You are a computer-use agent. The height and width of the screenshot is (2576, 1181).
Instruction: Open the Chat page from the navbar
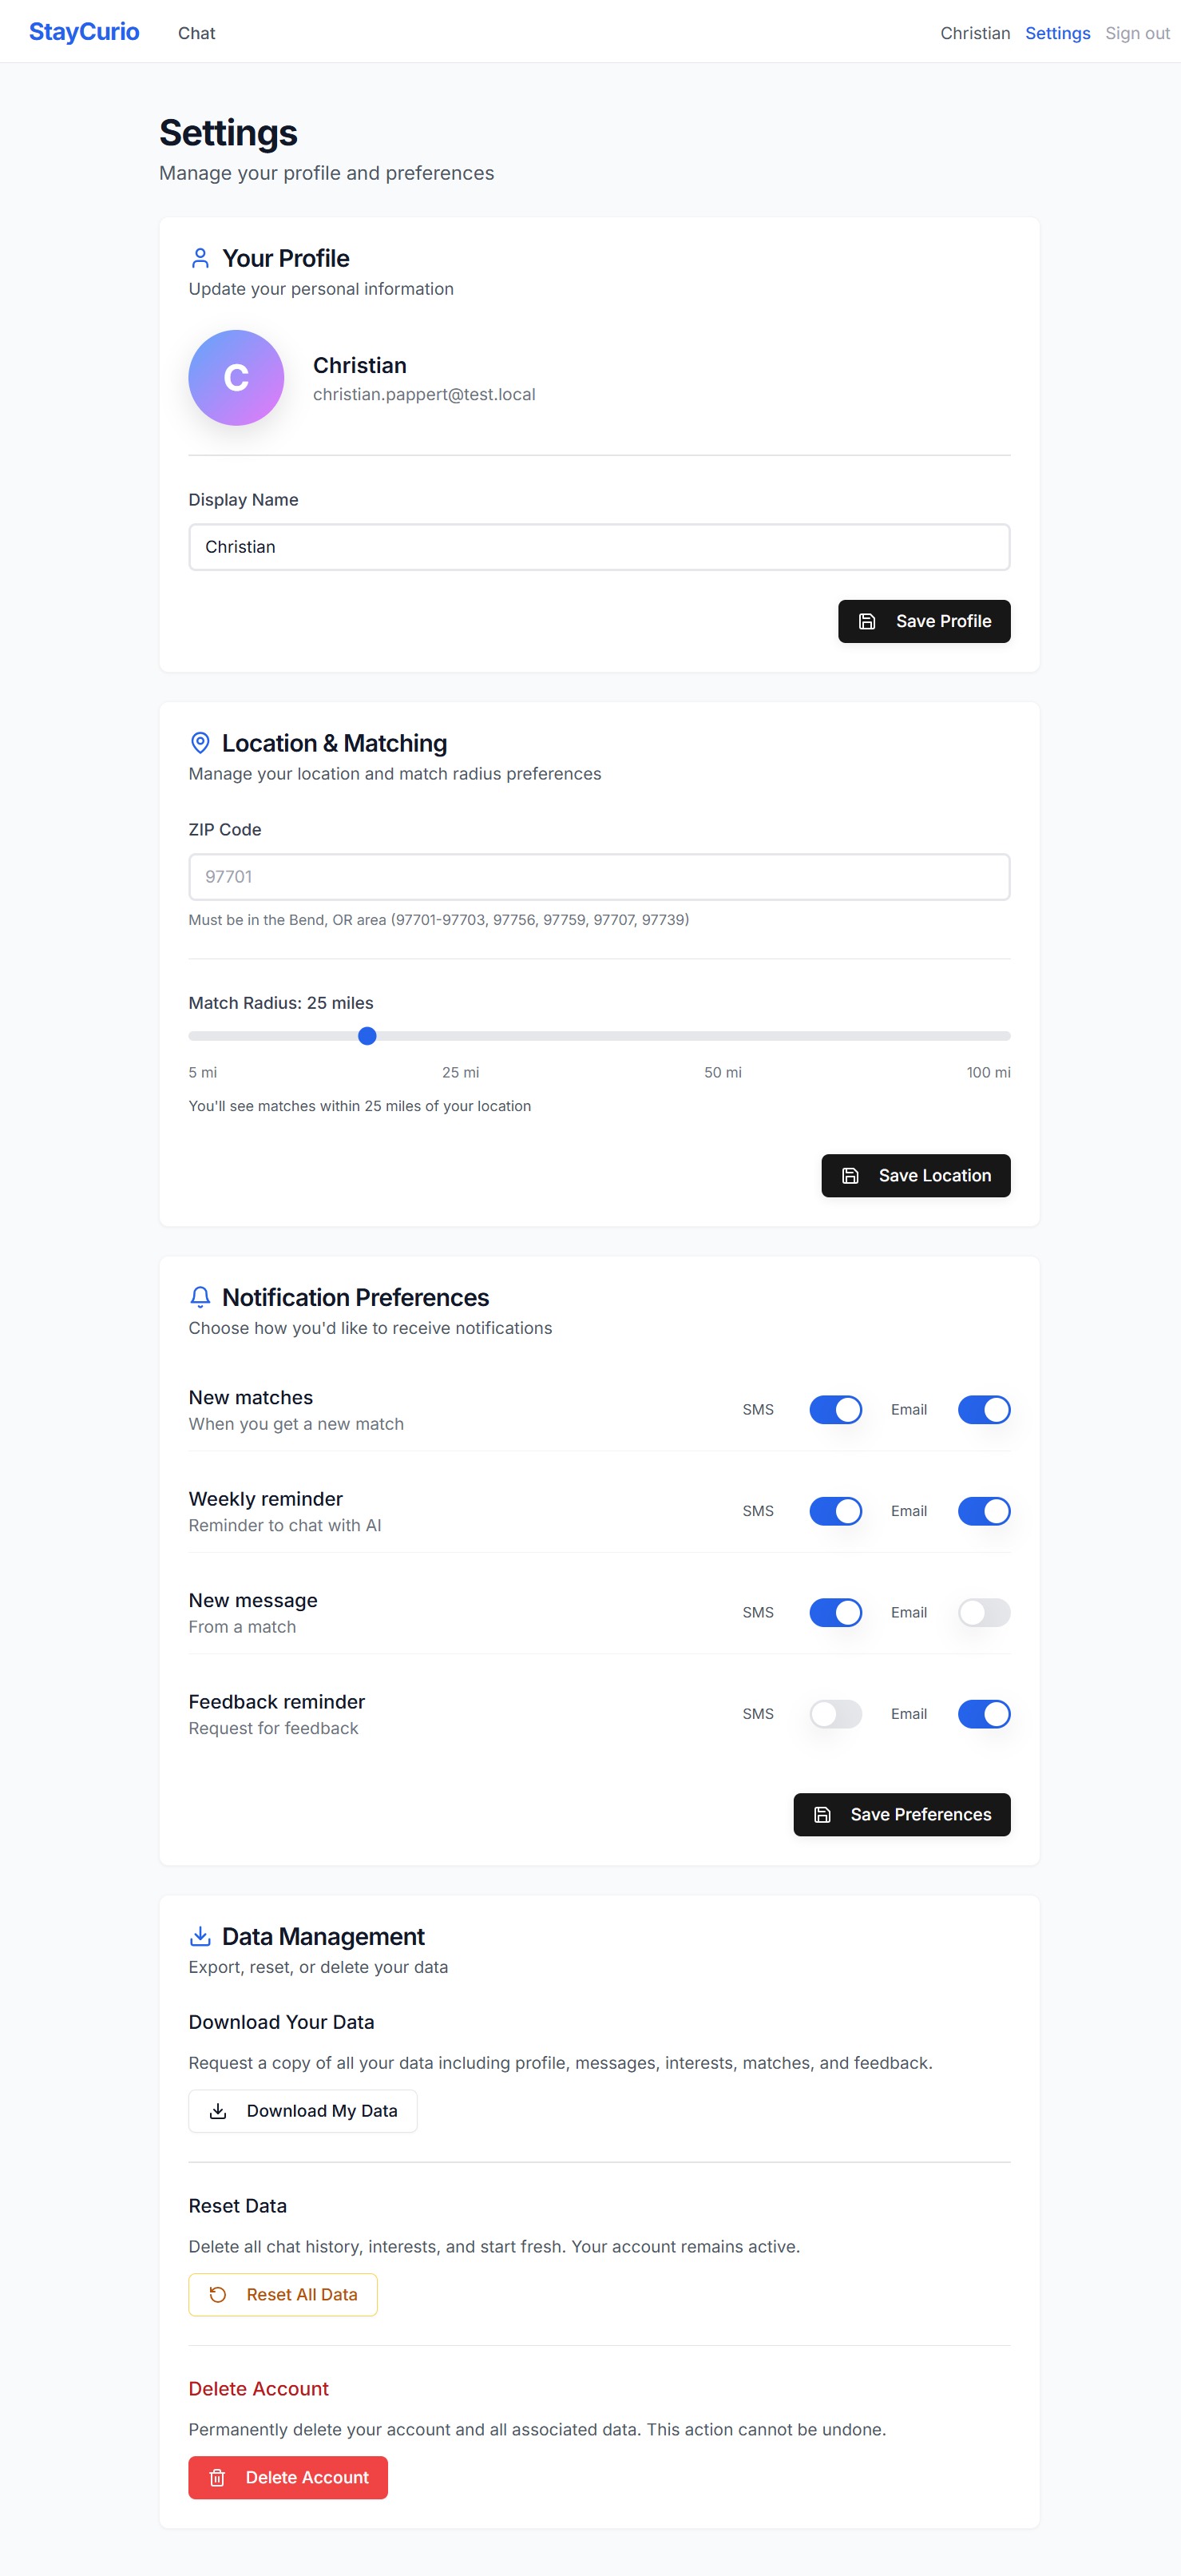coord(196,33)
